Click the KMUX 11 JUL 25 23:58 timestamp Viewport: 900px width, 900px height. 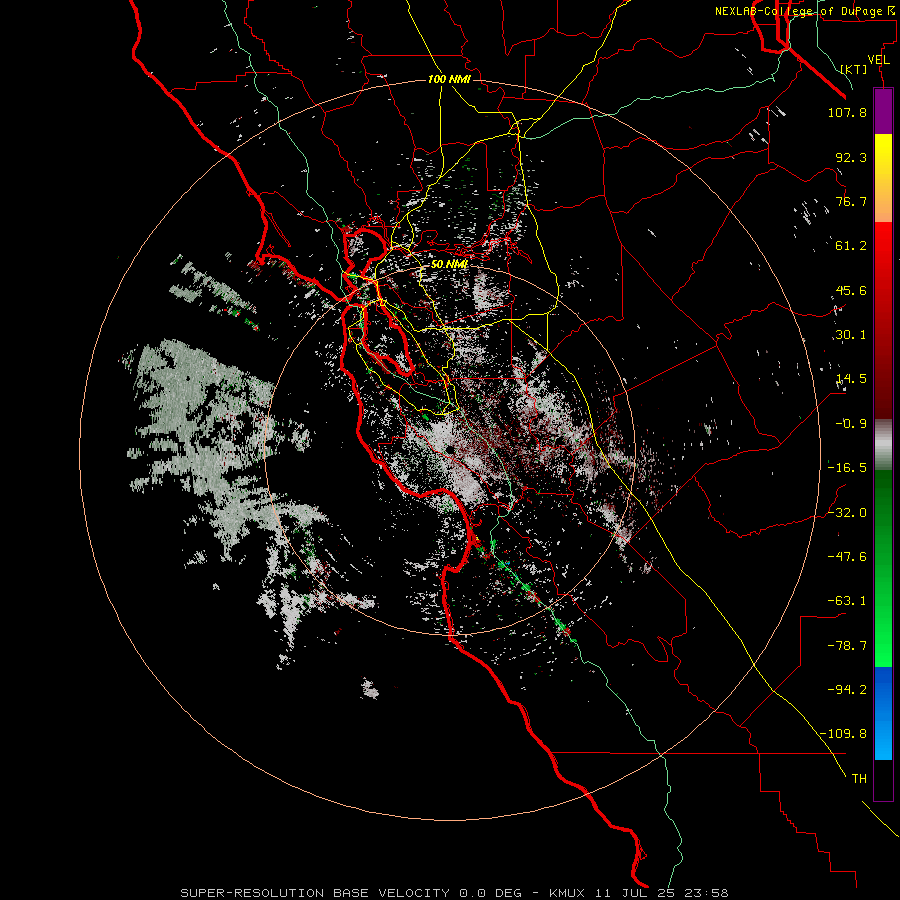[639, 893]
